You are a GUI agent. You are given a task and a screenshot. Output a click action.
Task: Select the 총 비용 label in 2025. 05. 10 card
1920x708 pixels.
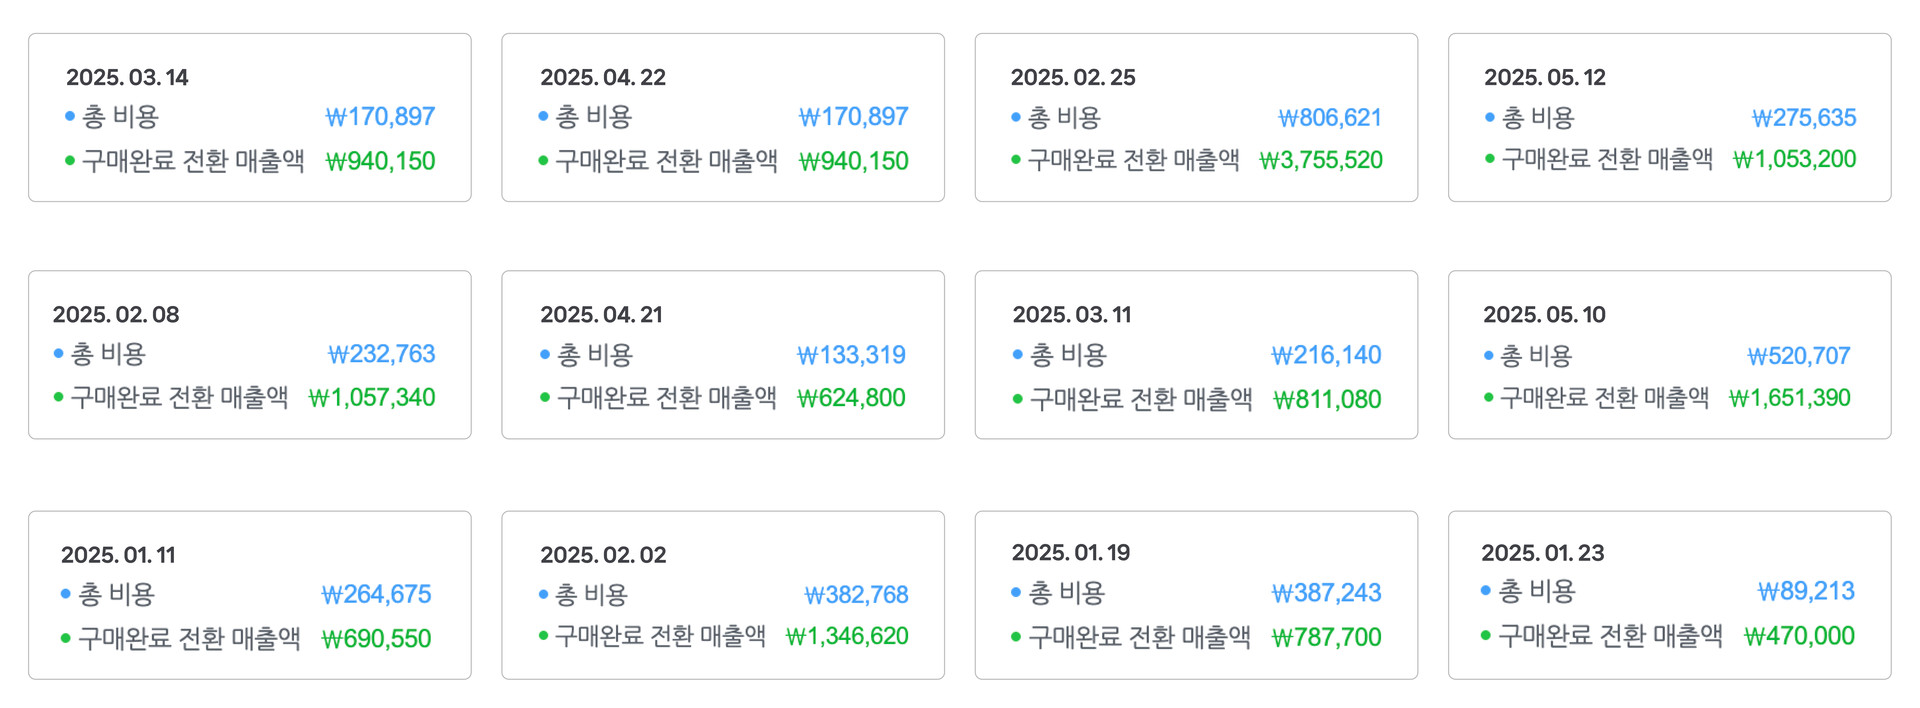(1536, 355)
